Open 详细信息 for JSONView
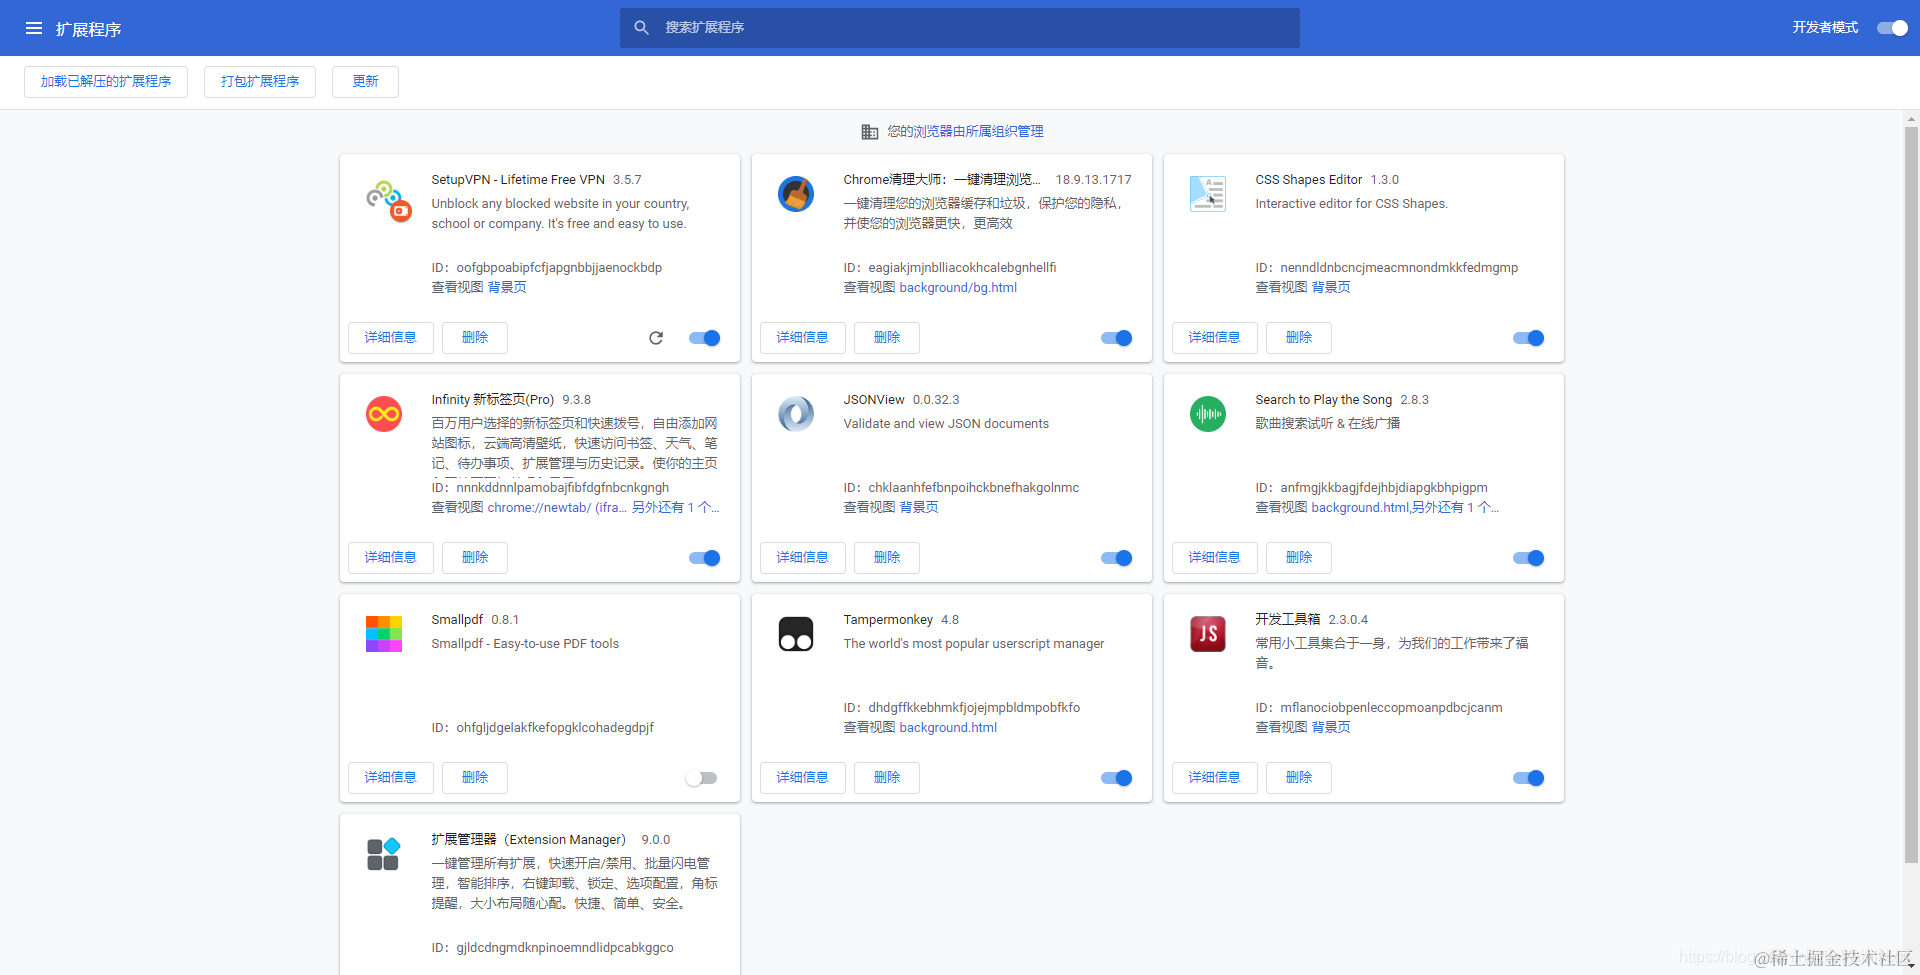The image size is (1920, 975). point(803,558)
